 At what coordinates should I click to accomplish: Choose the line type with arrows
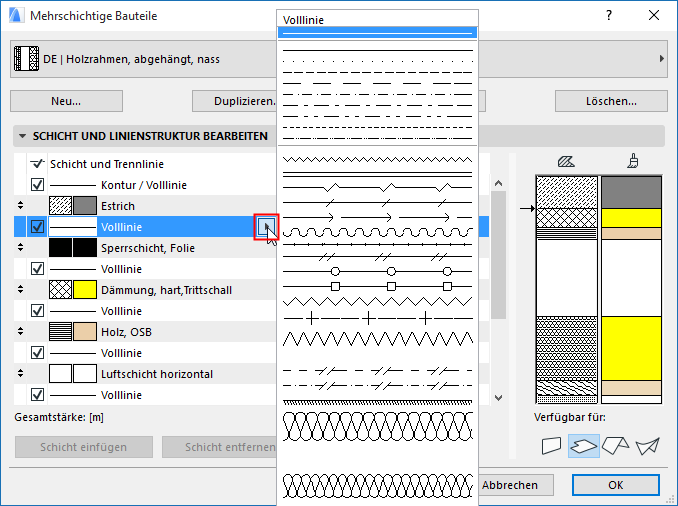coord(377,217)
